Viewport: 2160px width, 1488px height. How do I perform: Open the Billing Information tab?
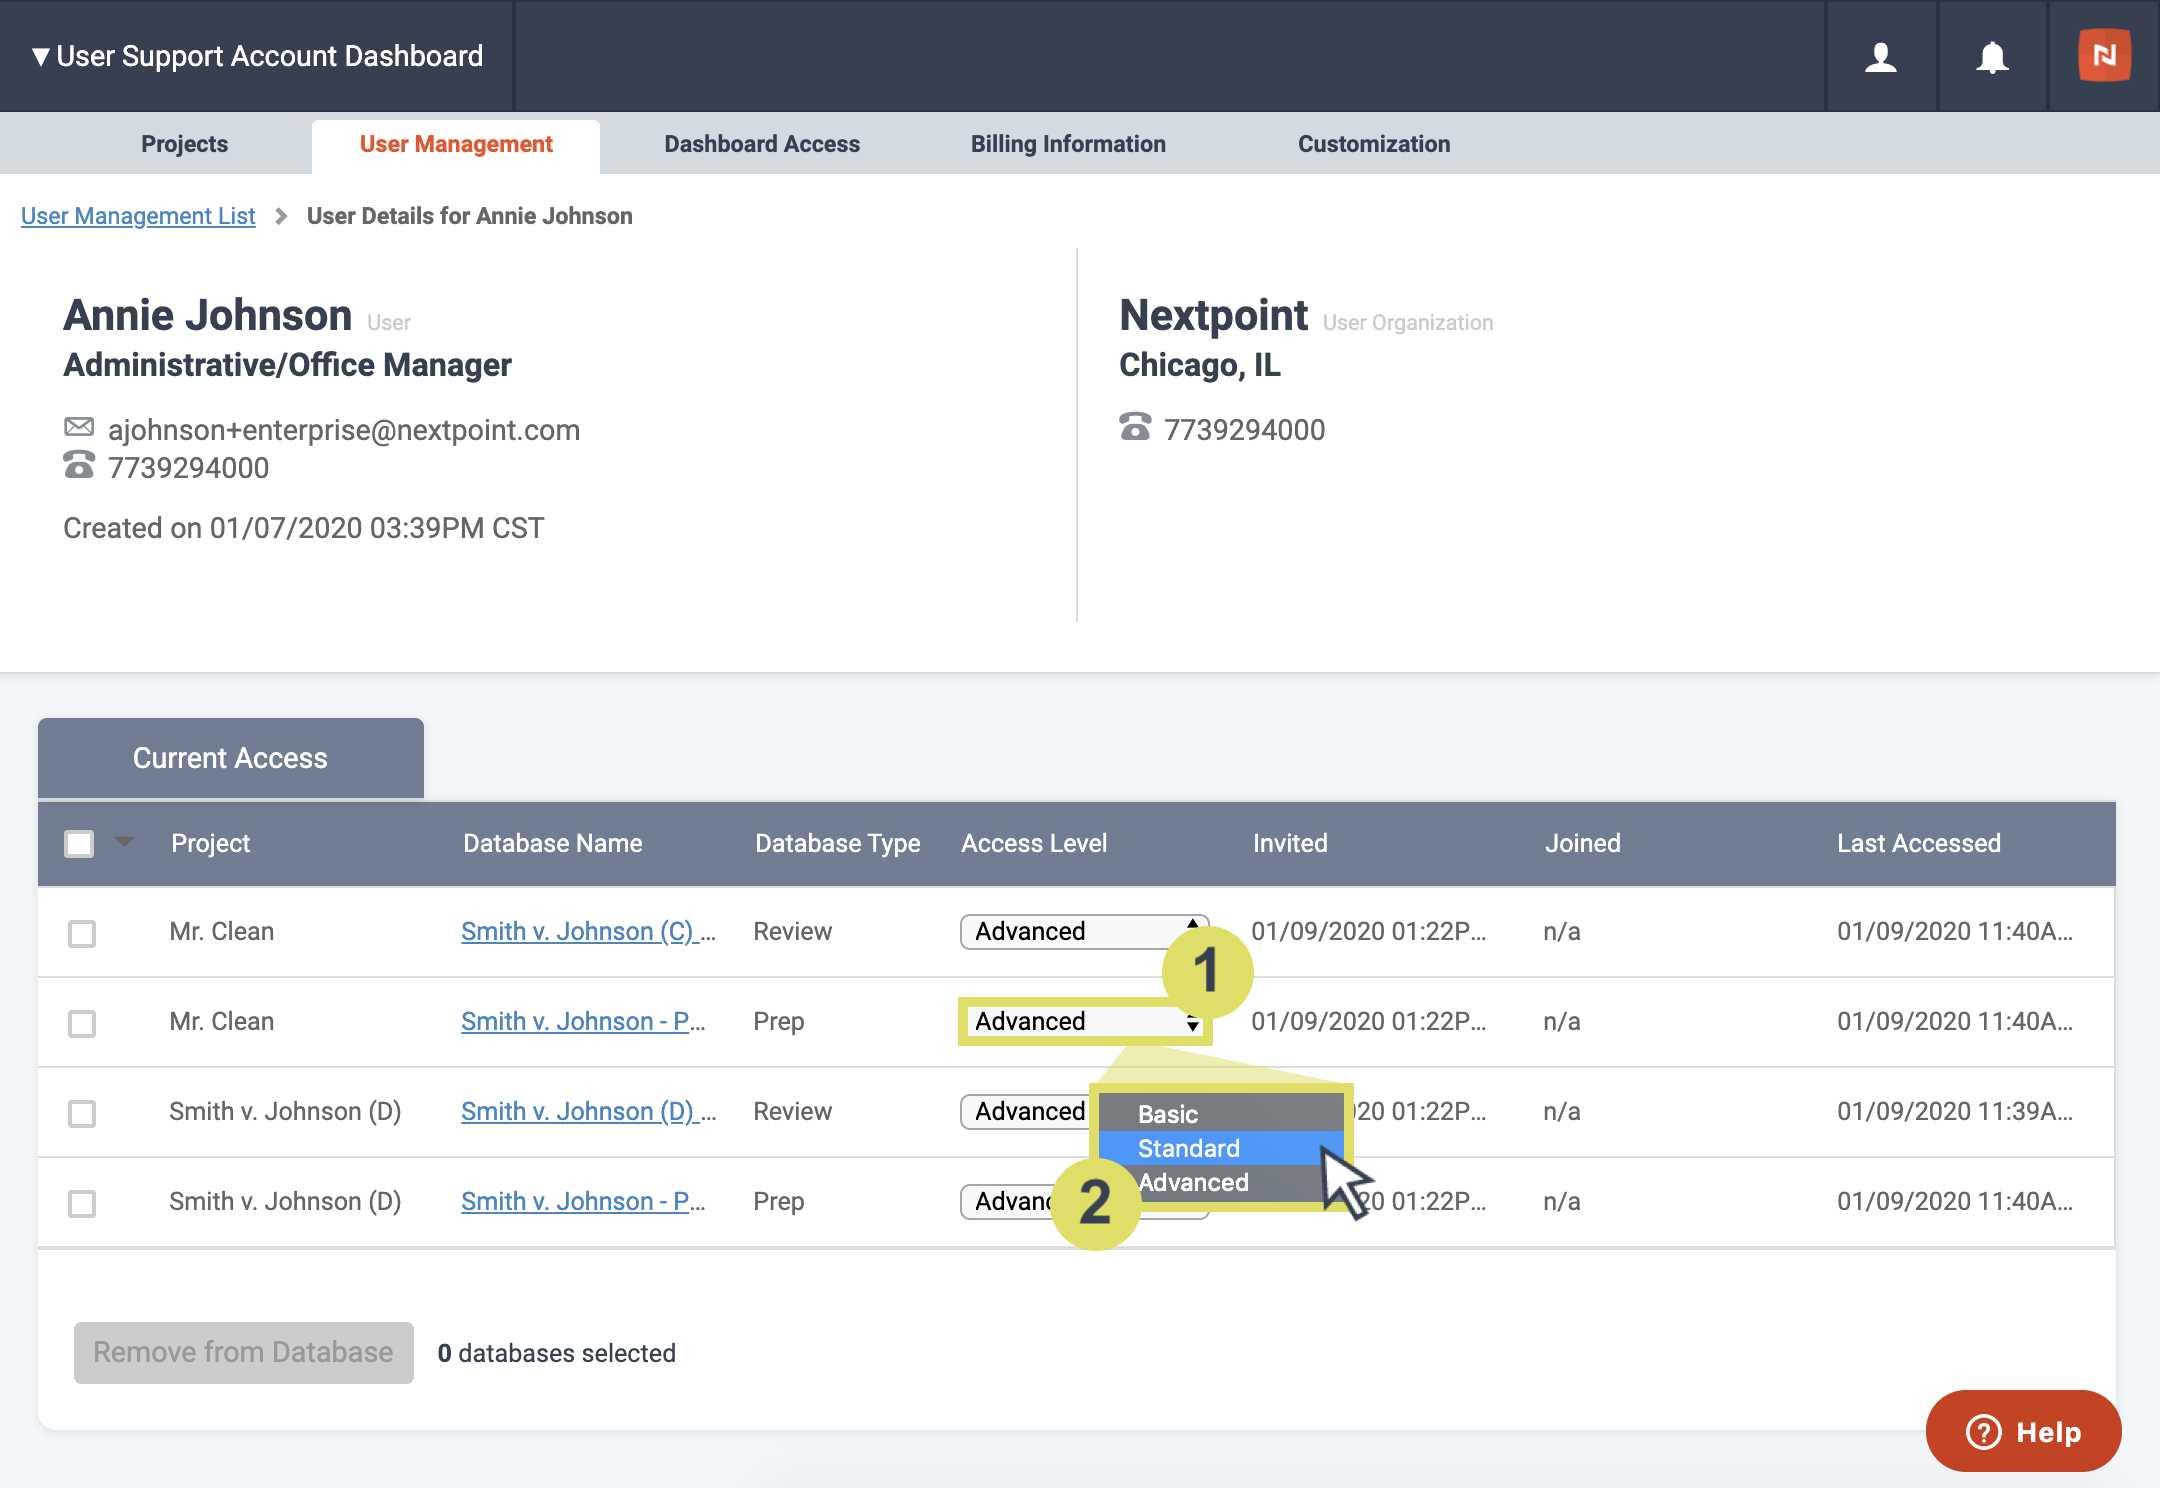pos(1068,144)
